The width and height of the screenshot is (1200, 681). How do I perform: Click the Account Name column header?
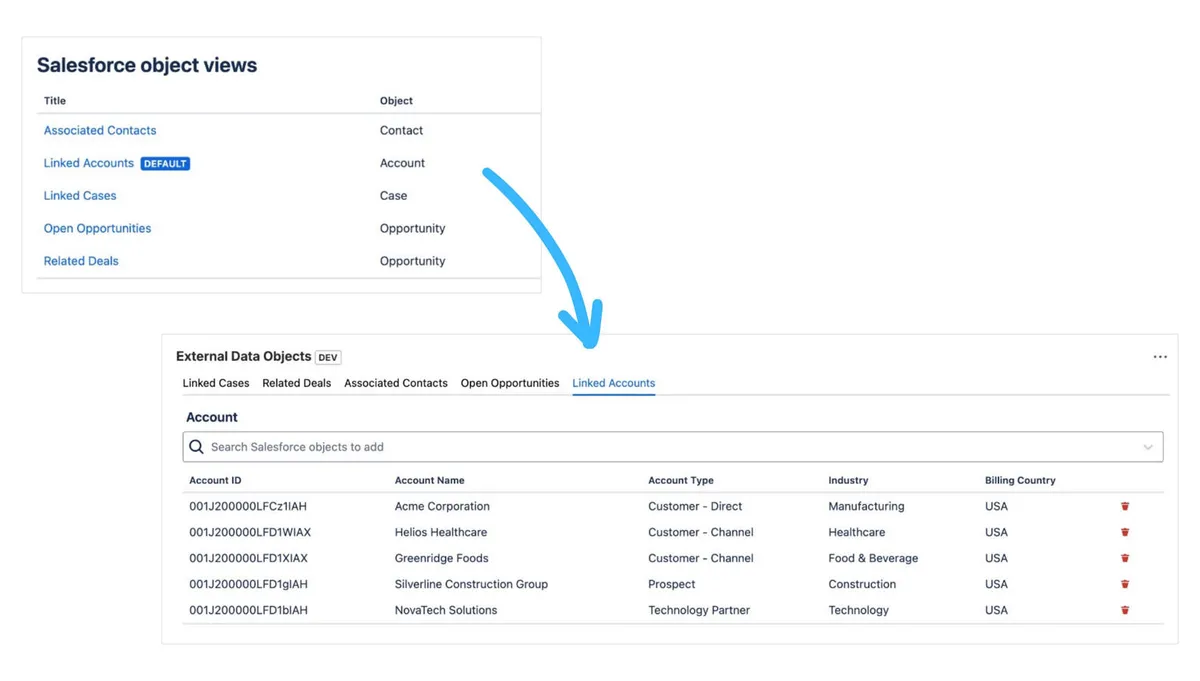point(429,480)
